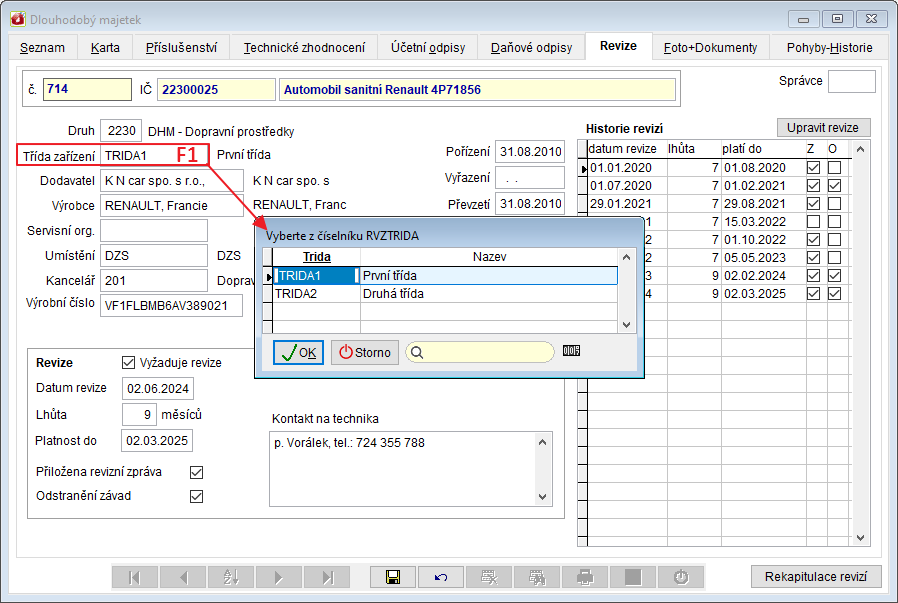Click the search magnifier icon in dialog
Image resolution: width=898 pixels, height=603 pixels.
pos(417,353)
